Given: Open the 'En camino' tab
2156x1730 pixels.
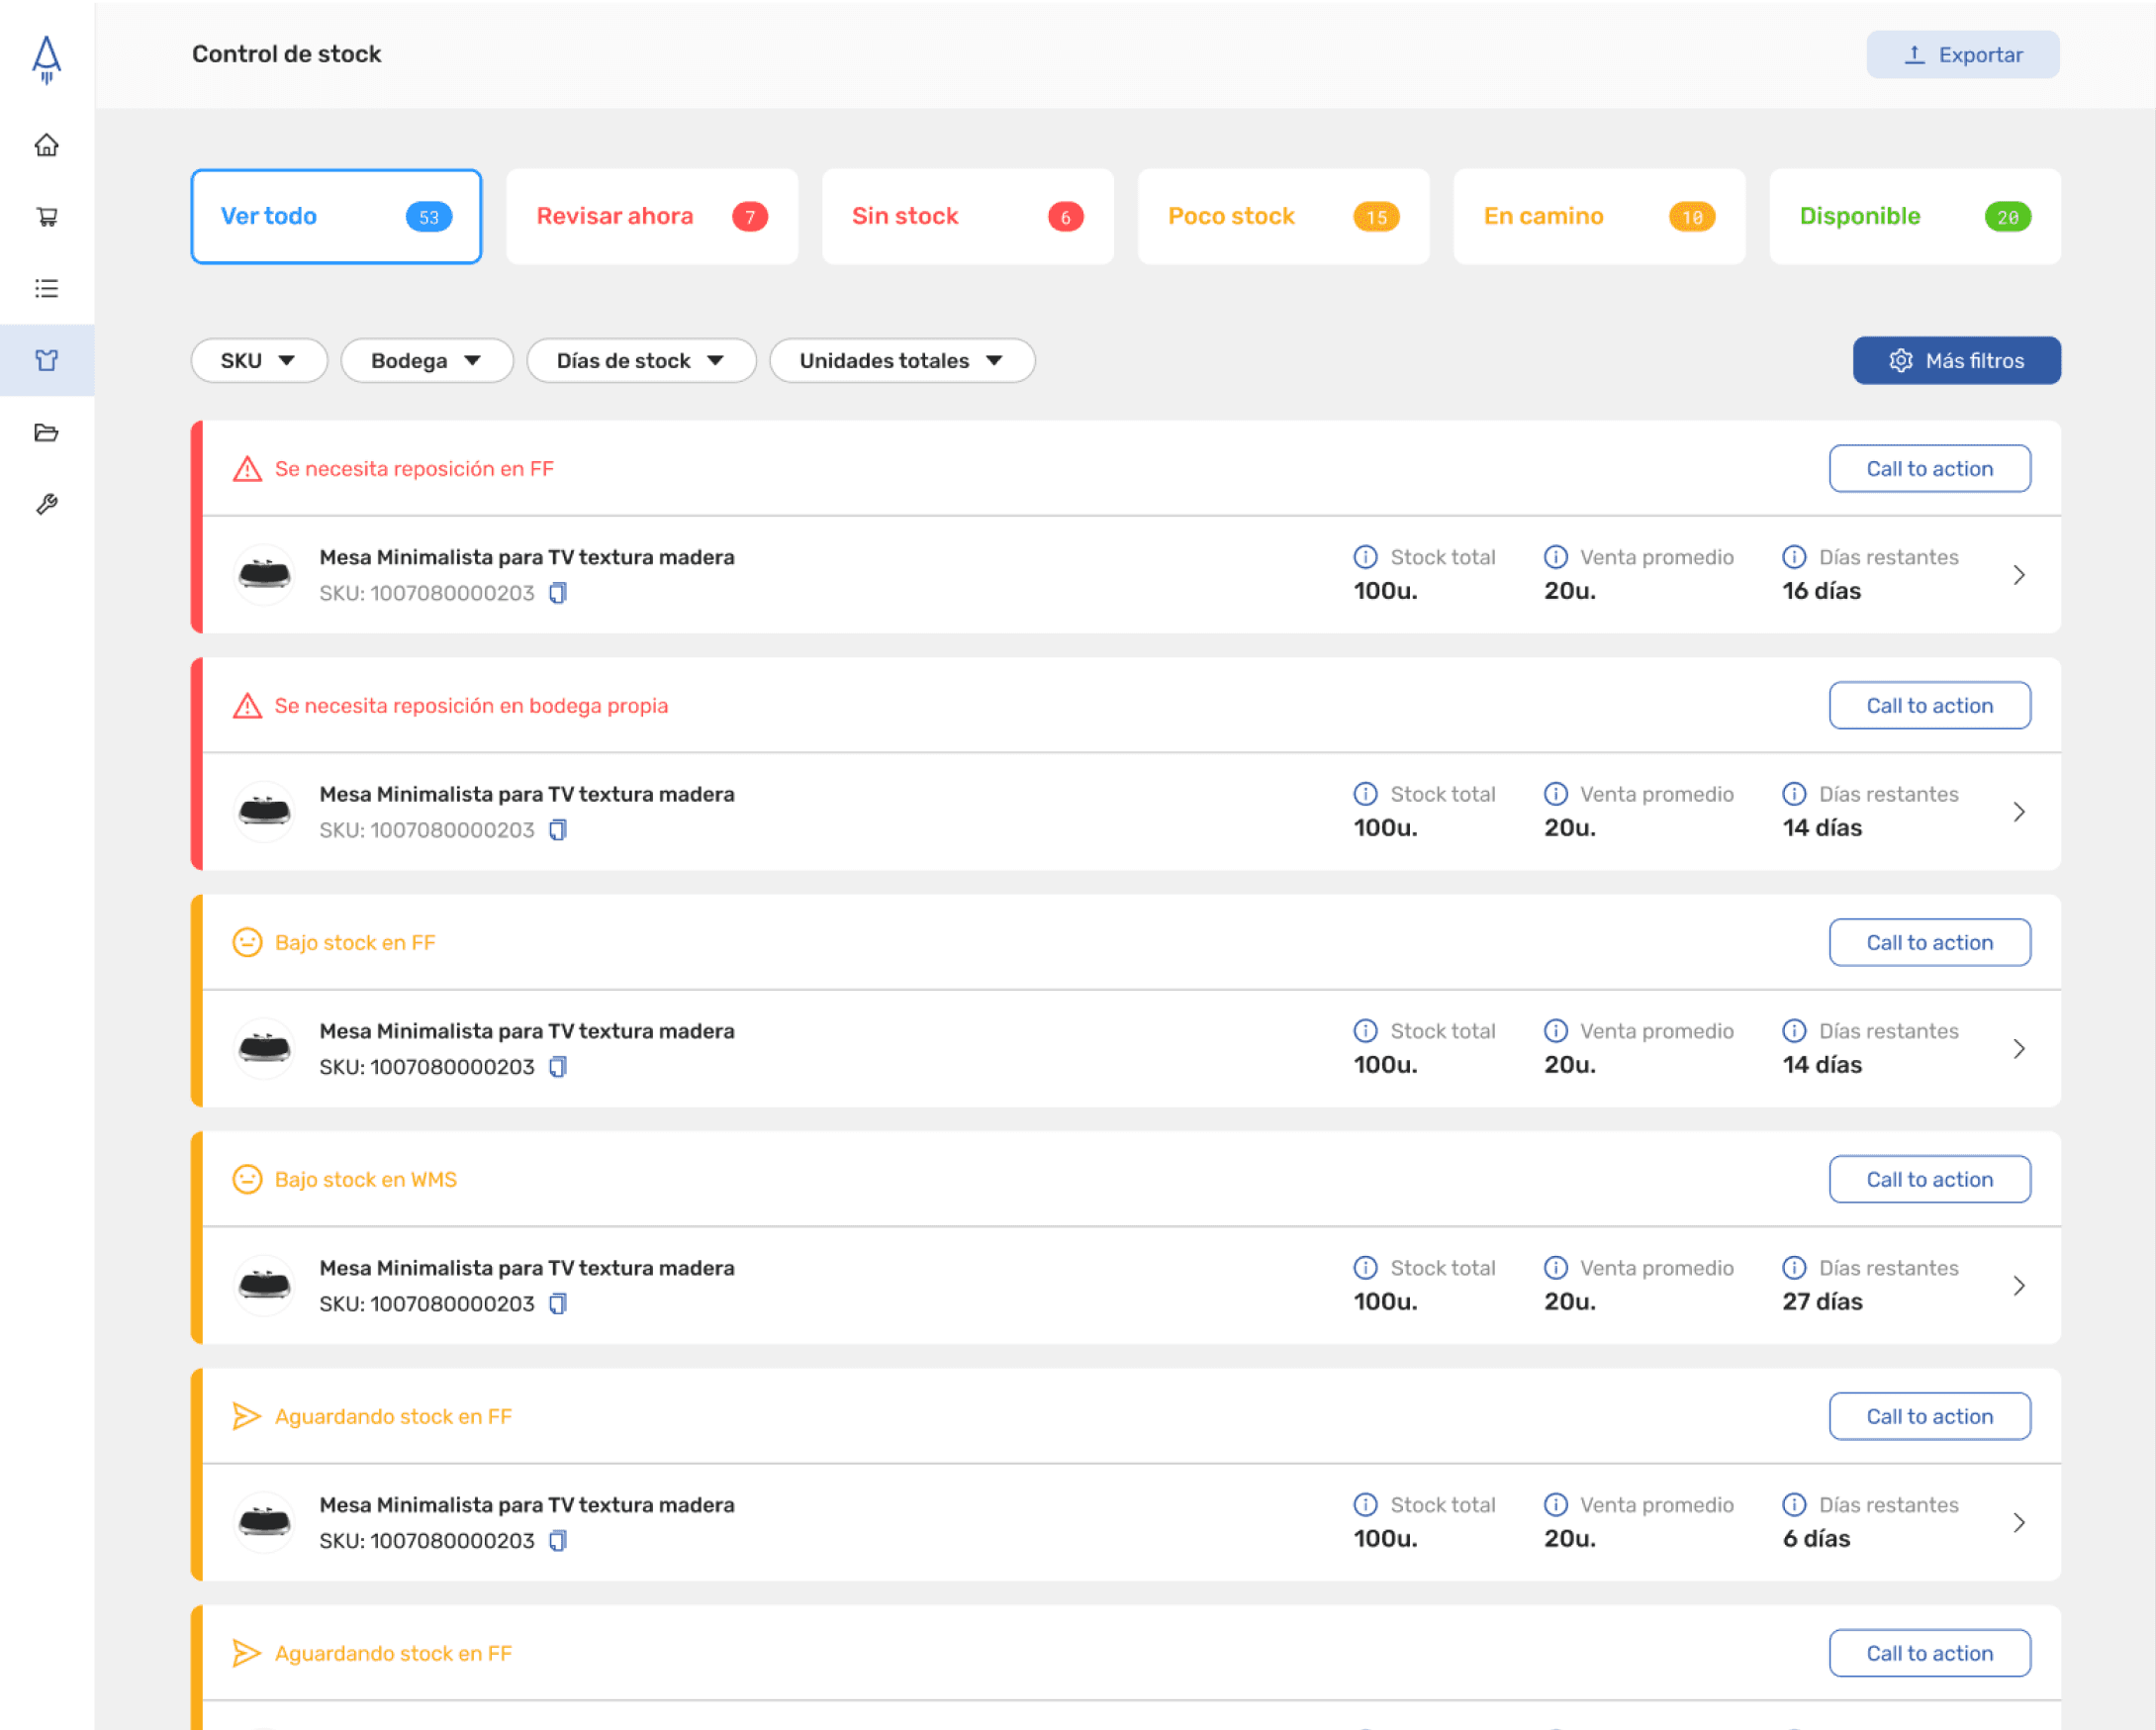Looking at the screenshot, I should [x=1600, y=217].
